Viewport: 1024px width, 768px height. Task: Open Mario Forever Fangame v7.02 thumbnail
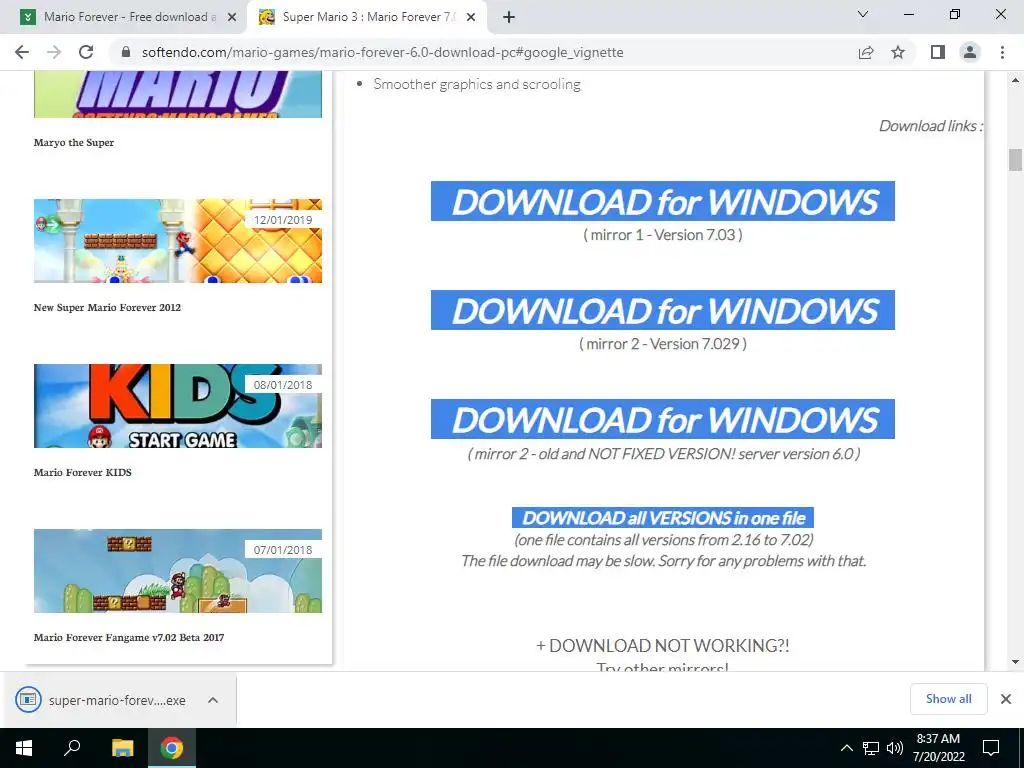point(178,571)
